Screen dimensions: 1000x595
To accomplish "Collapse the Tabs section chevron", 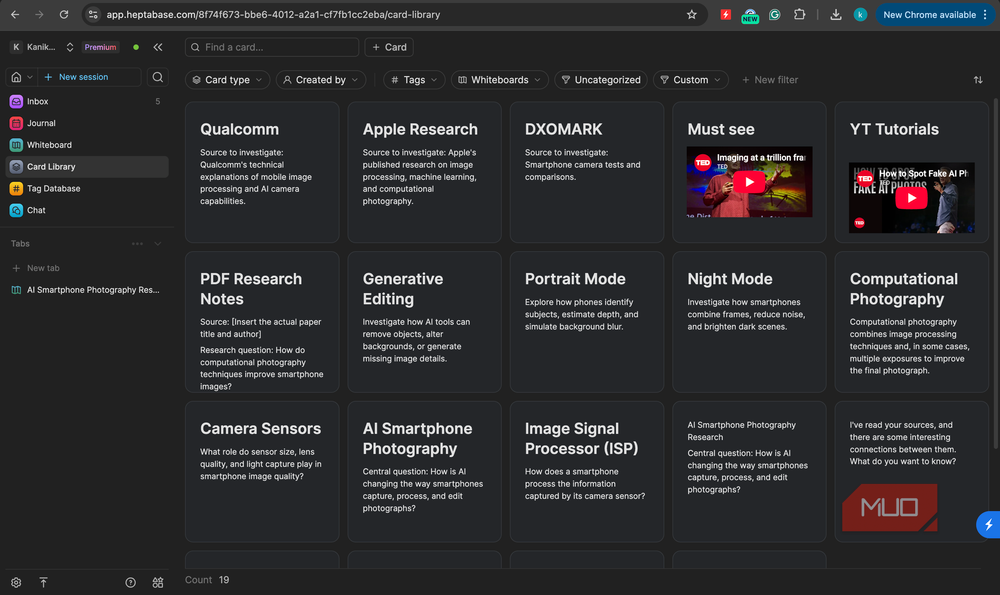I will point(158,244).
